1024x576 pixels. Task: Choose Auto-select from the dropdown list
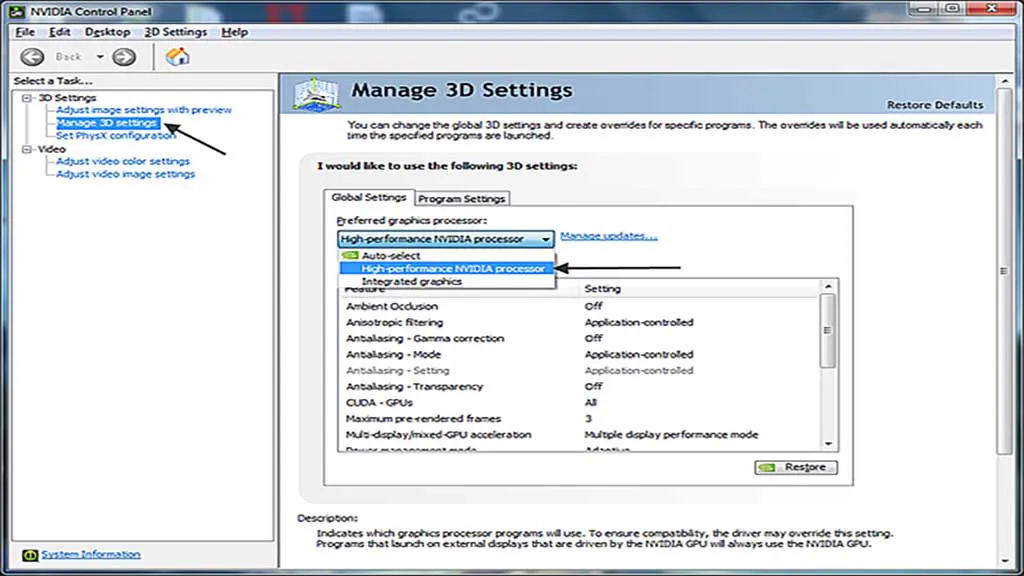(447, 255)
